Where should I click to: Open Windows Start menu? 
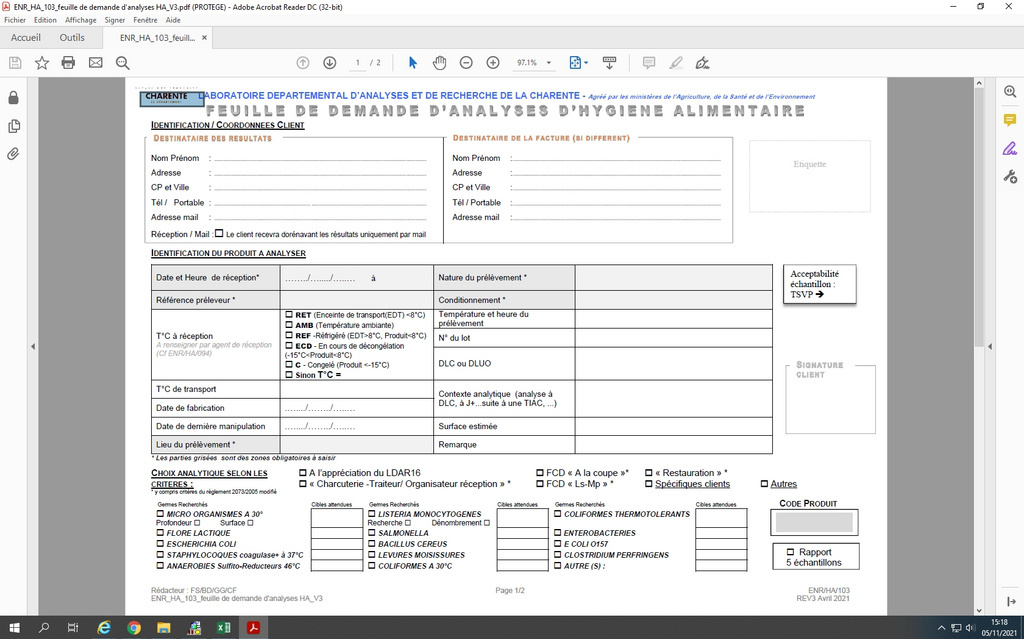coord(14,628)
